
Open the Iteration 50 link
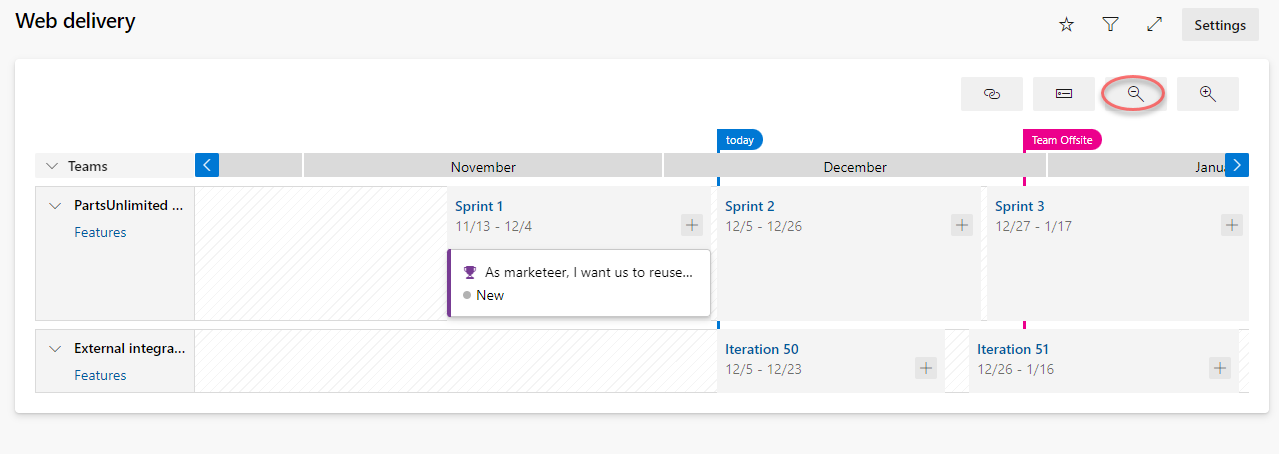point(762,349)
